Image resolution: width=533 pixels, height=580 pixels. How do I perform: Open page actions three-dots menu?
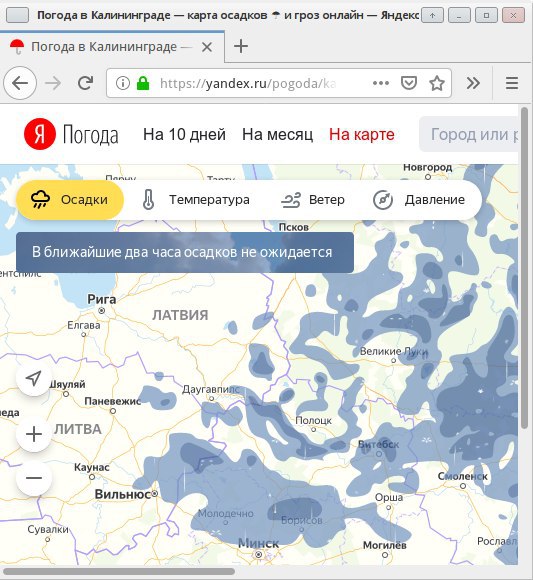[381, 83]
